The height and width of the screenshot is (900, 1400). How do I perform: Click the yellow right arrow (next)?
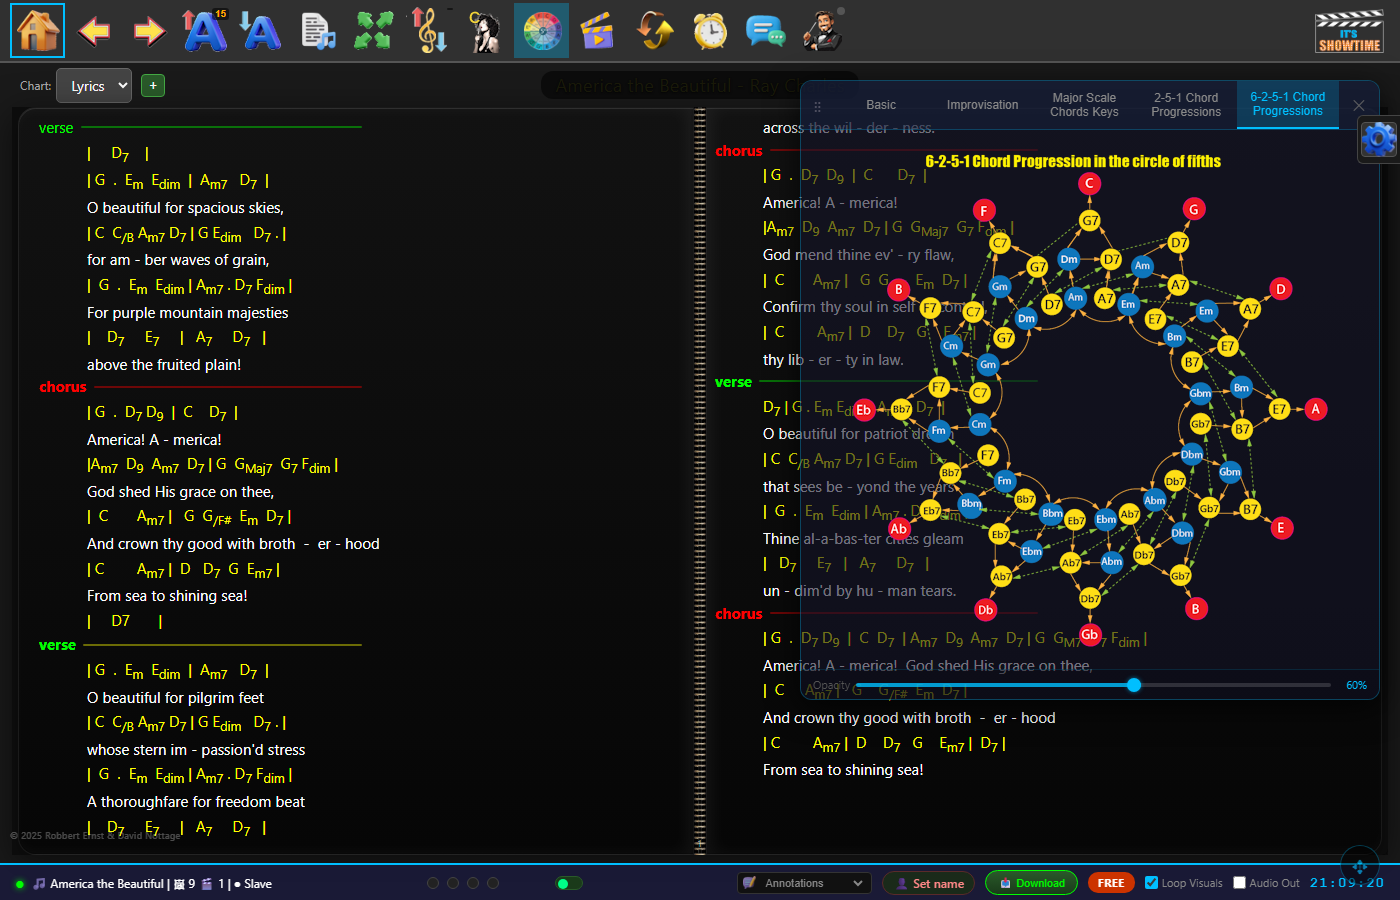(149, 31)
